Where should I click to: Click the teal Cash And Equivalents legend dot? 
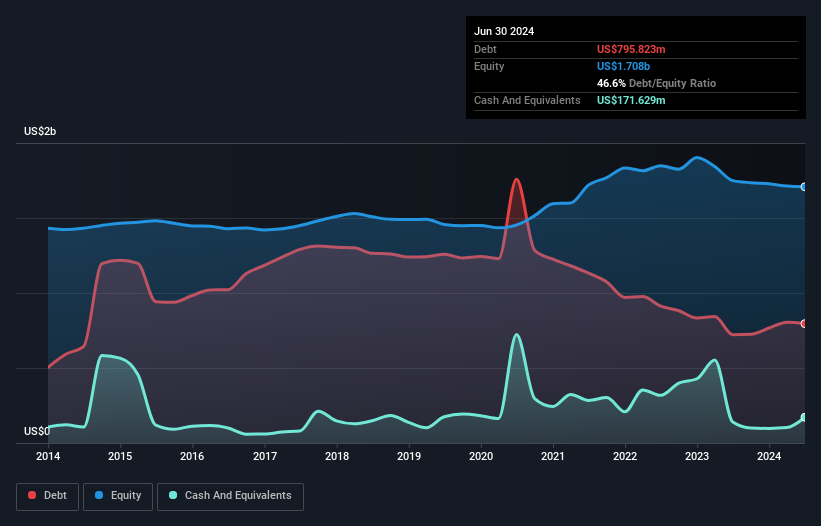(173, 495)
